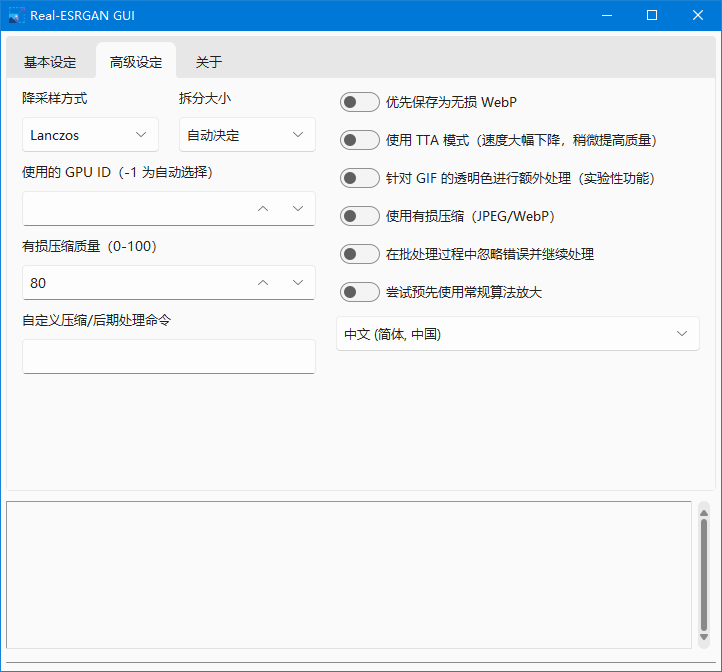Click the log scrollbar down arrow
This screenshot has height=672, width=722.
(704, 637)
